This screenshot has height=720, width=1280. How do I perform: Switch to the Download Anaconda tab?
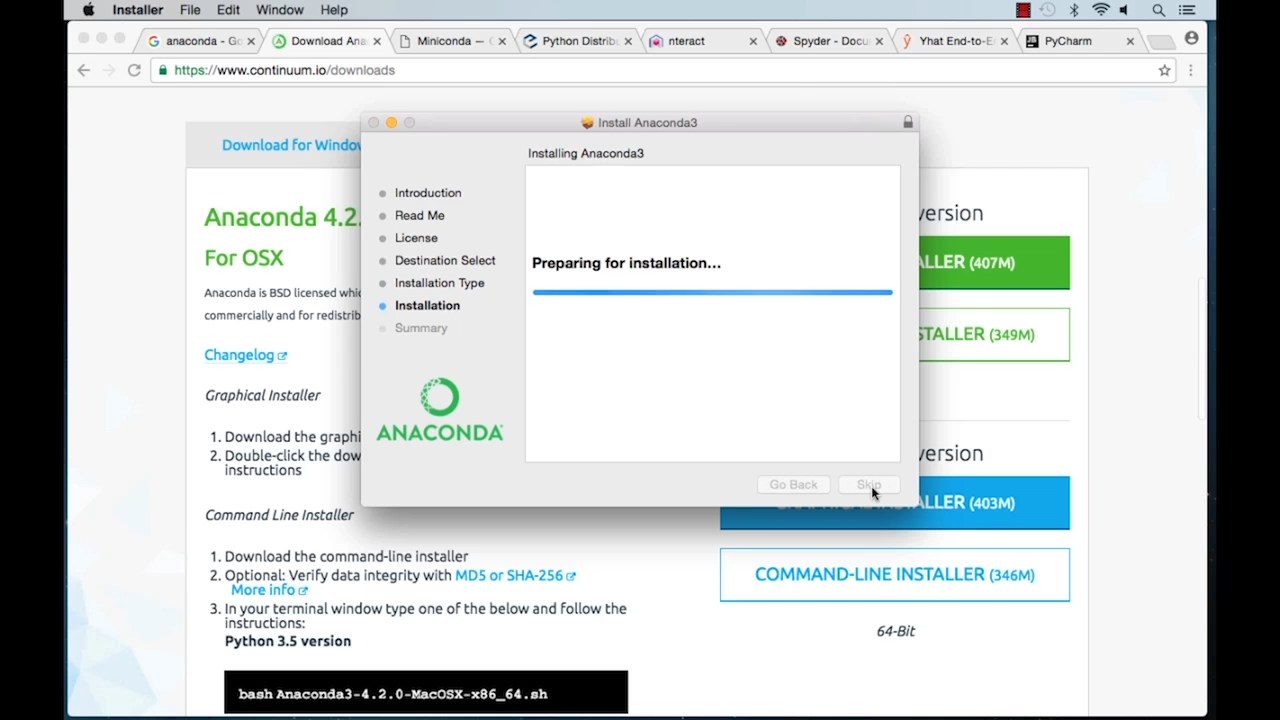tap(329, 41)
